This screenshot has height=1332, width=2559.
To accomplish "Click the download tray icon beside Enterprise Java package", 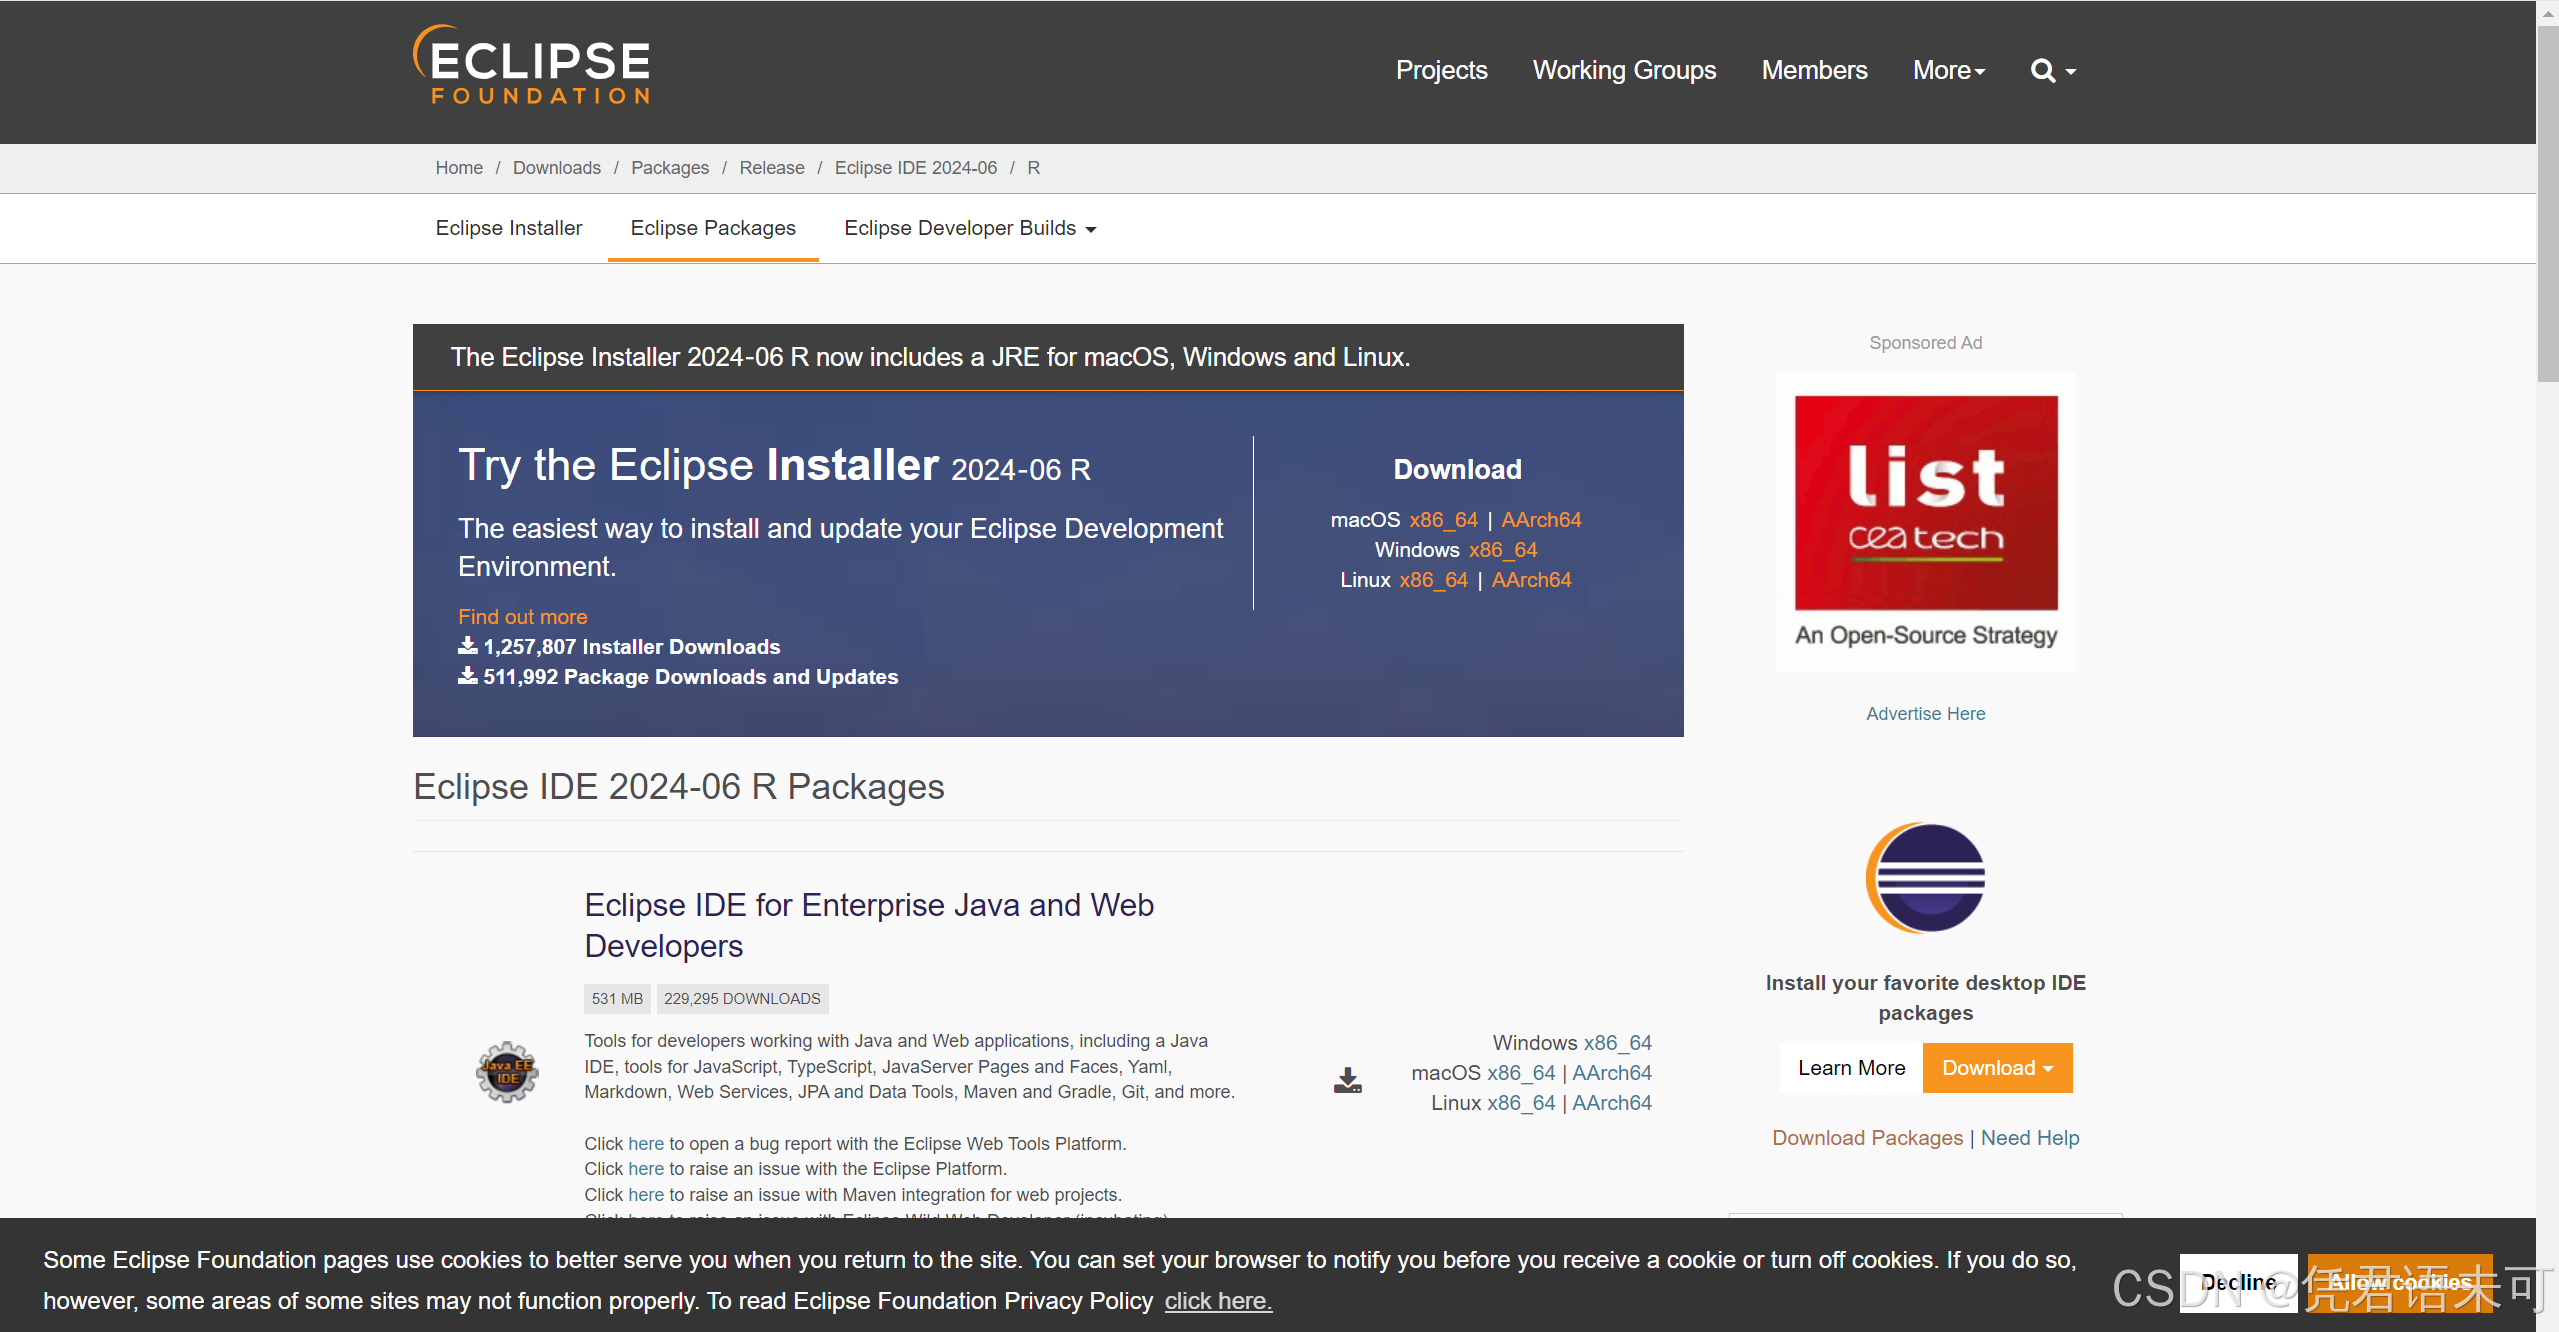I will 1347,1080.
